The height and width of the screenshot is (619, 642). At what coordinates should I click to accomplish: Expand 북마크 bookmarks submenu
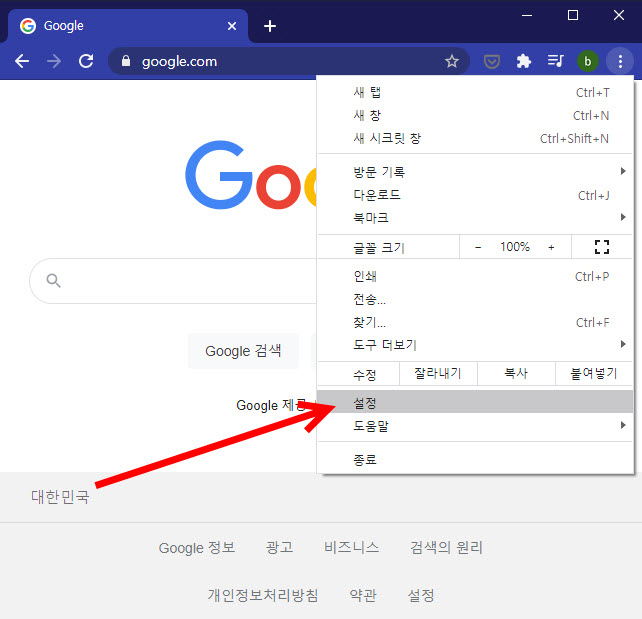475,218
